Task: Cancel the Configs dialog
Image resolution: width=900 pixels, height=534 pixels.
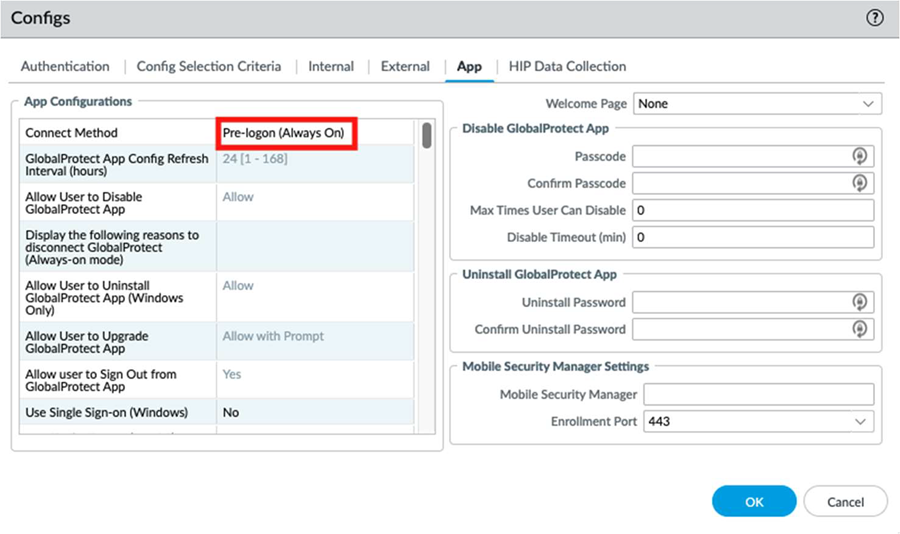Action: click(845, 501)
